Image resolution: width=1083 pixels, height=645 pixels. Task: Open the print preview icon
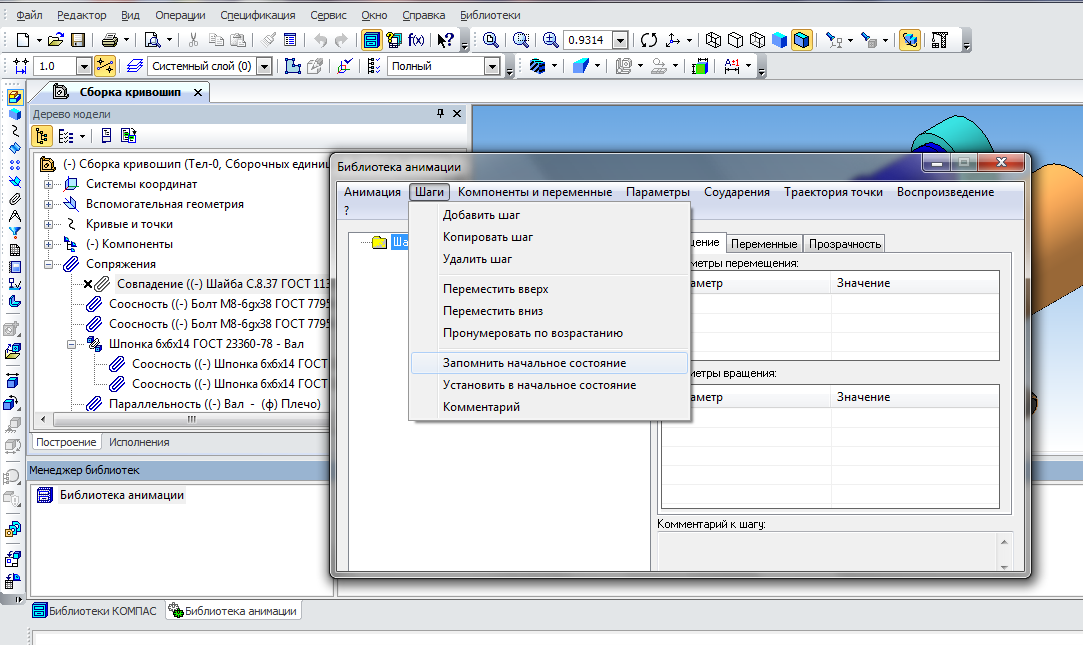pyautogui.click(x=152, y=40)
